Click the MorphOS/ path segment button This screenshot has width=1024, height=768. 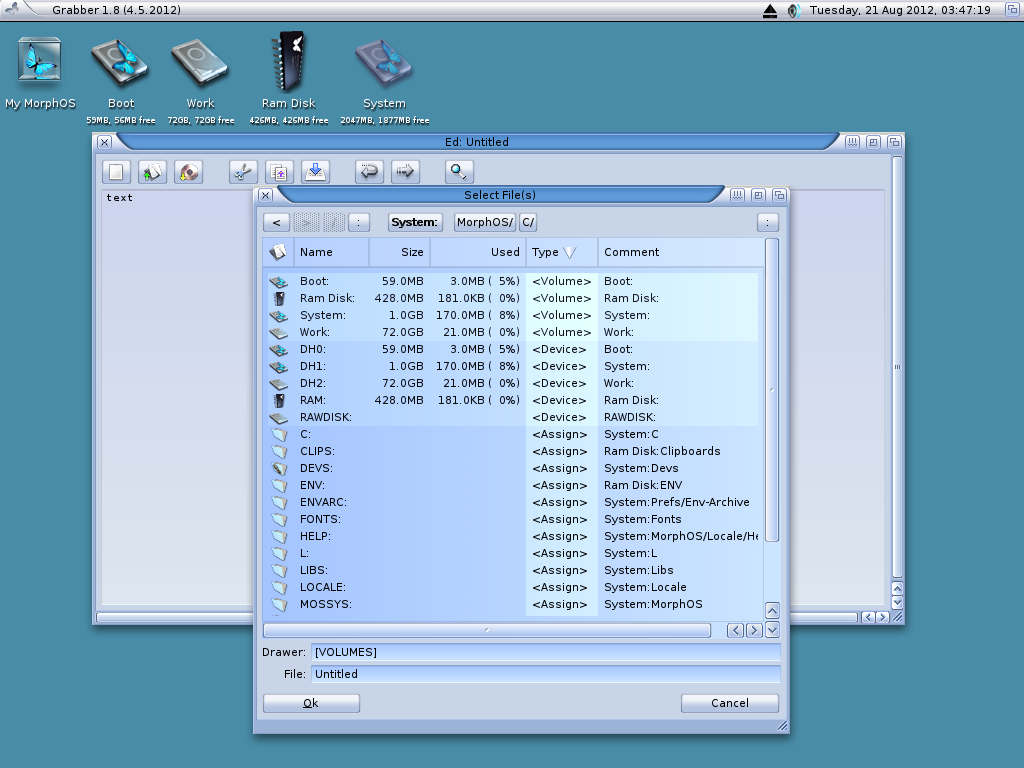[485, 223]
